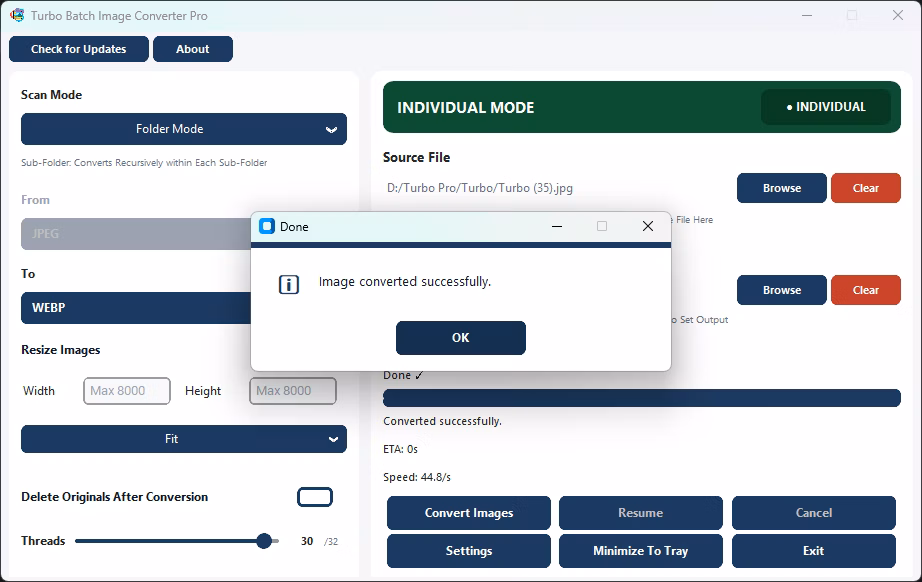Image resolution: width=922 pixels, height=582 pixels.
Task: Click Check for Updates
Action: pos(79,49)
